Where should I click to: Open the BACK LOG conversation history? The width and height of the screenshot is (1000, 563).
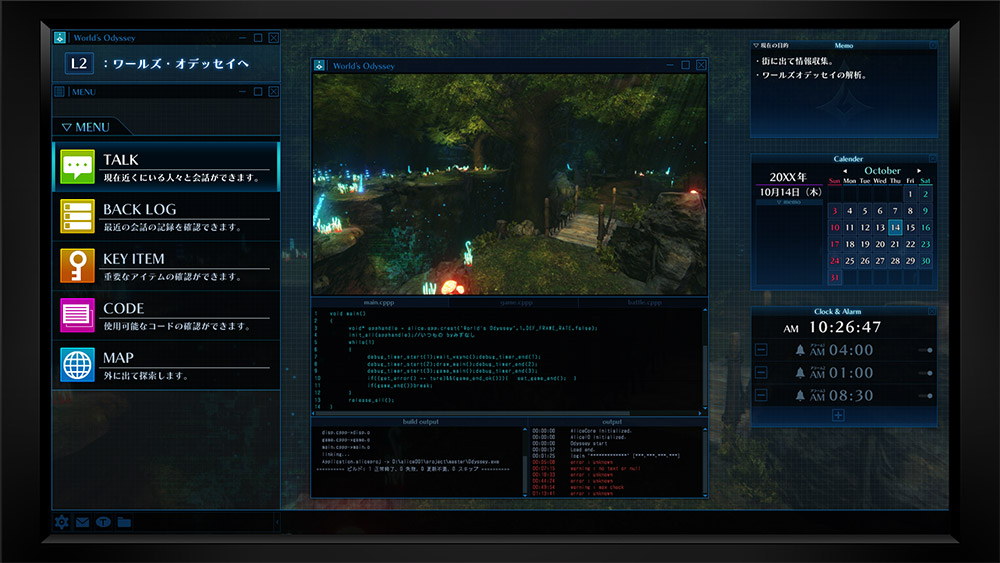tap(77, 216)
